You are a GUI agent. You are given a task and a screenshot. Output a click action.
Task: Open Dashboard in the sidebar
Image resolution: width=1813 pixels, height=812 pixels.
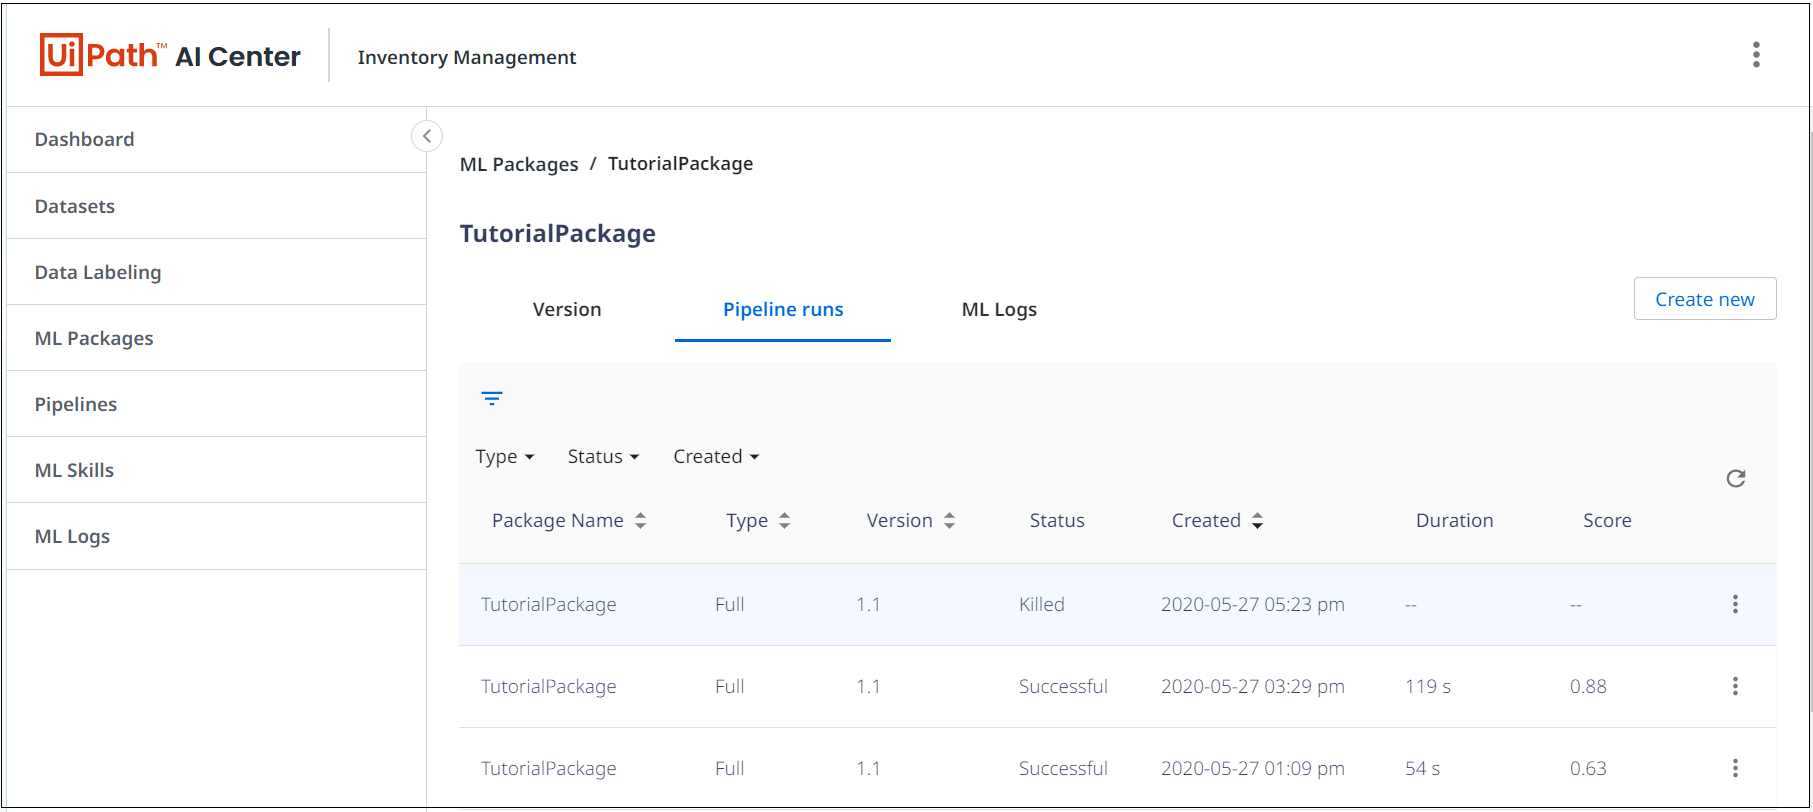pos(217,140)
